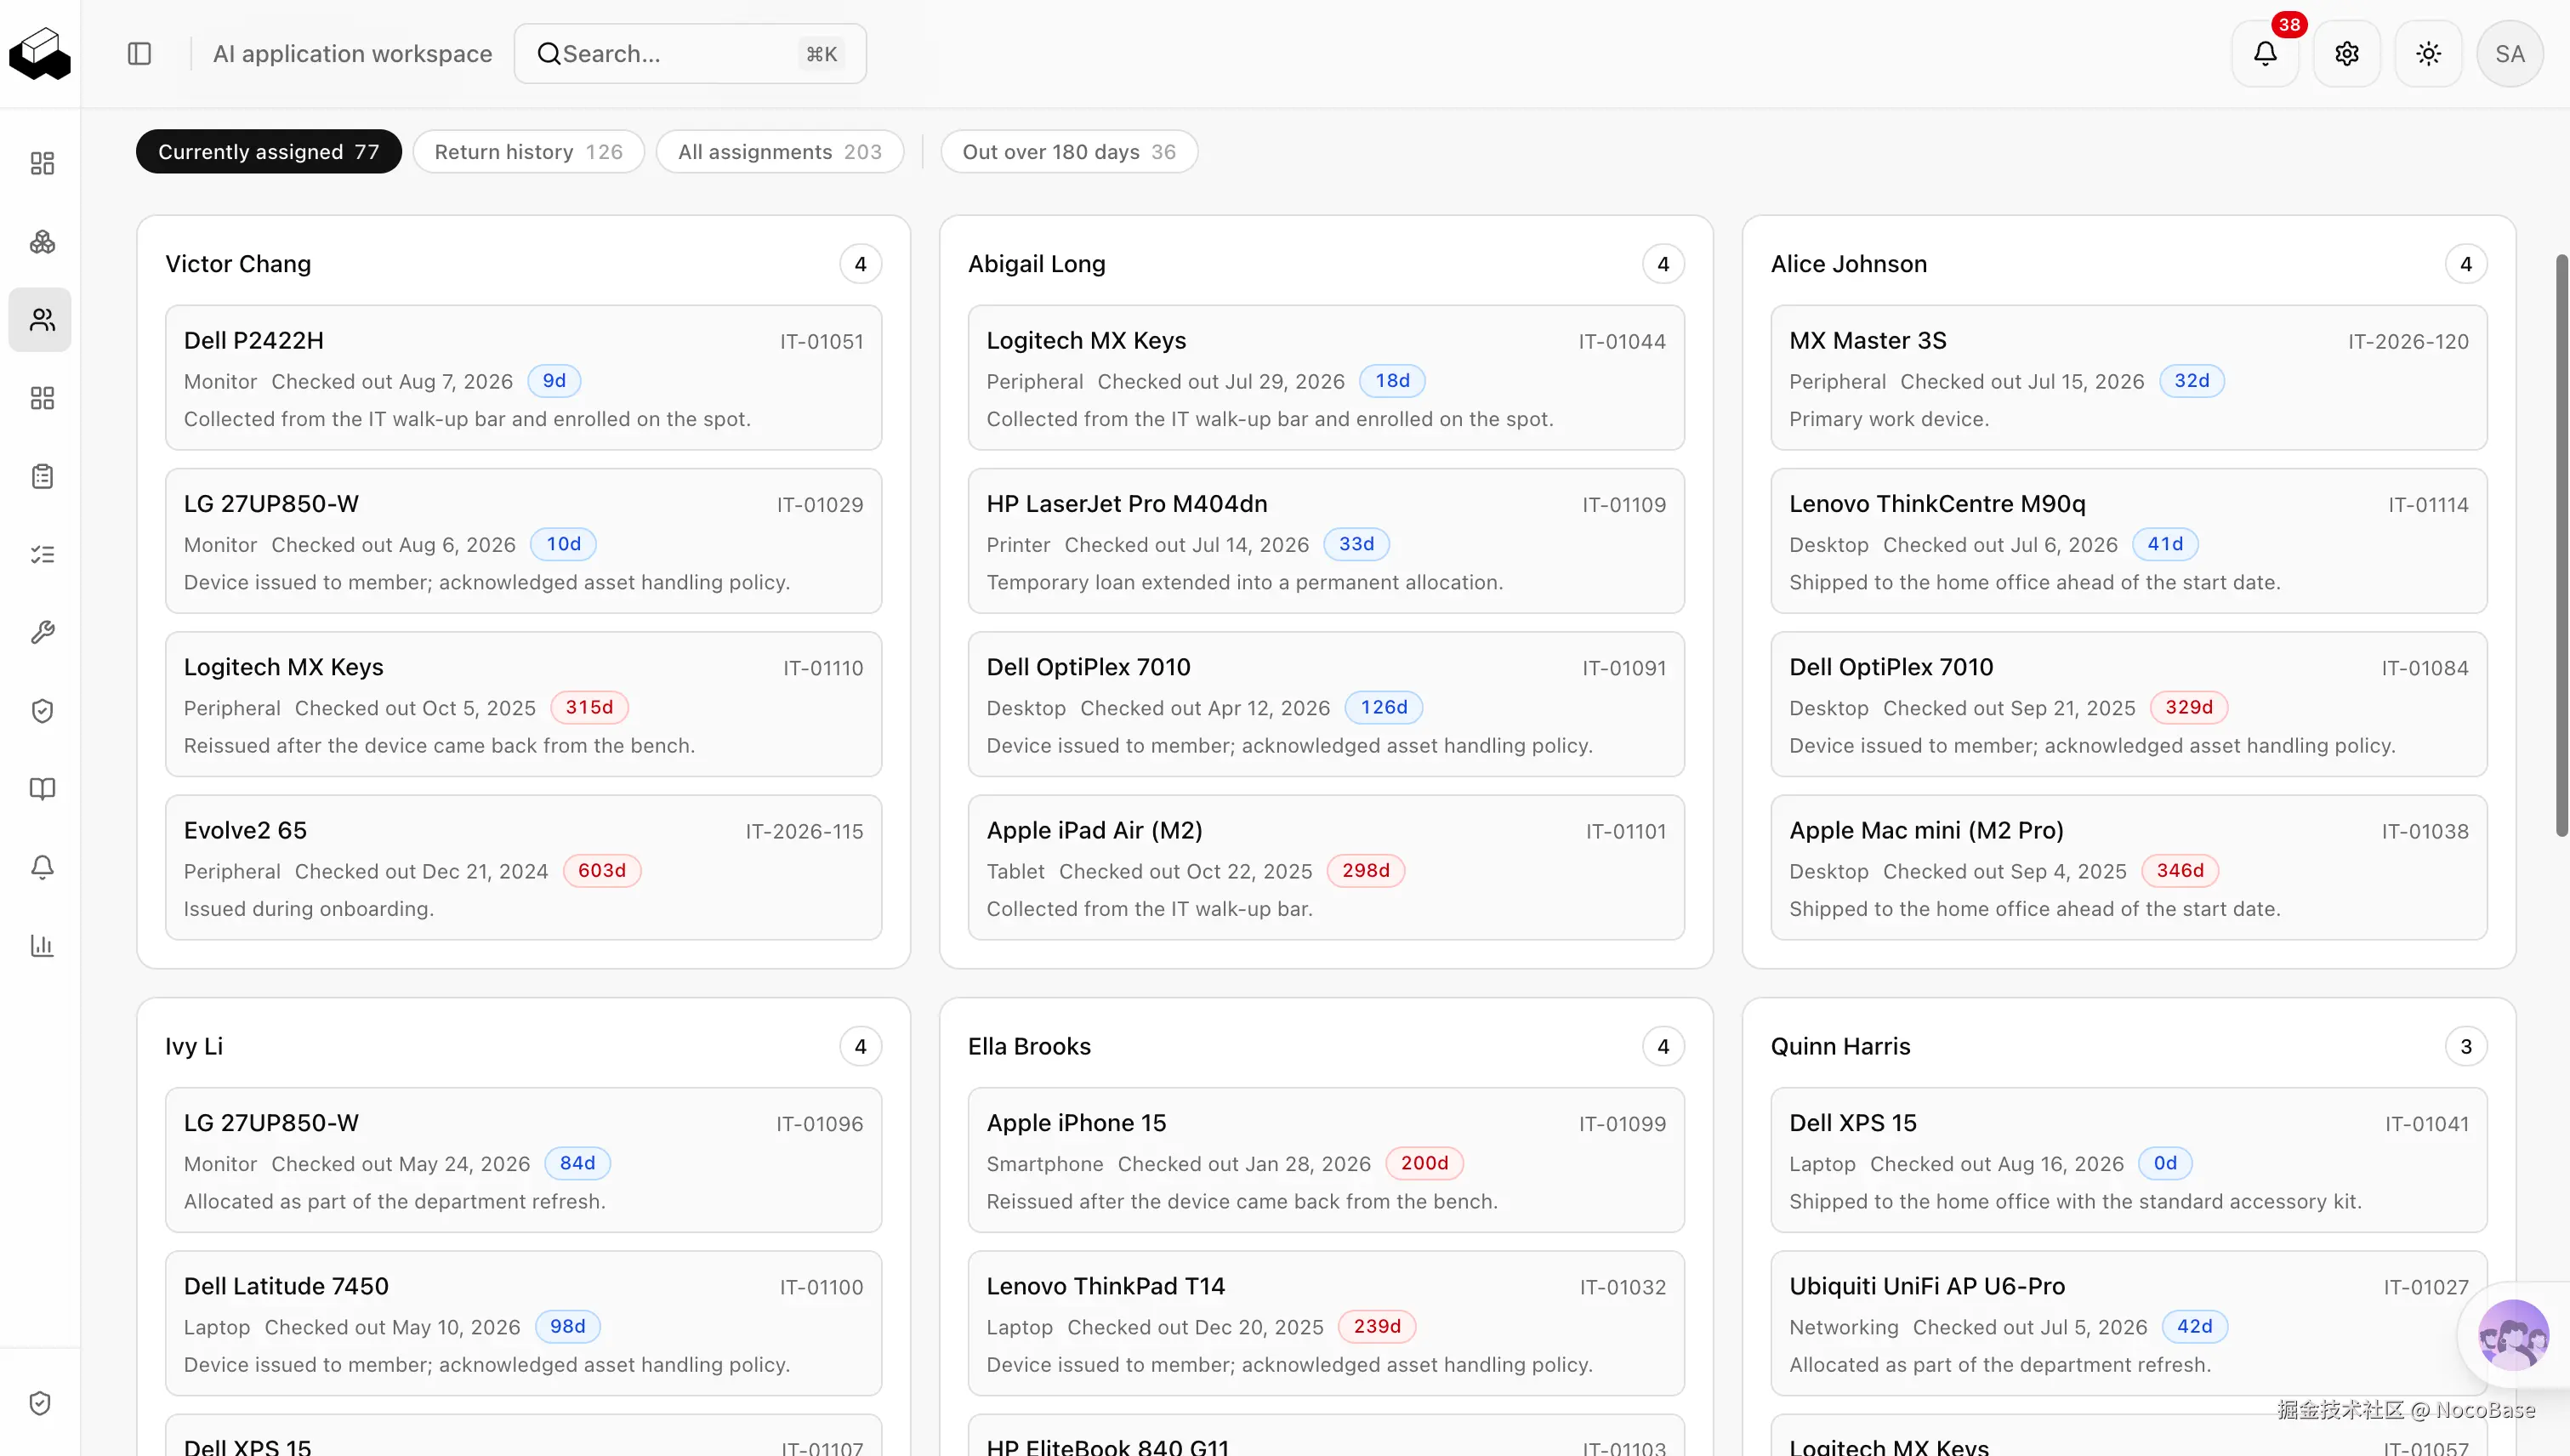
Task: Collapse the sidebar with the panel toggle
Action: coord(140,54)
